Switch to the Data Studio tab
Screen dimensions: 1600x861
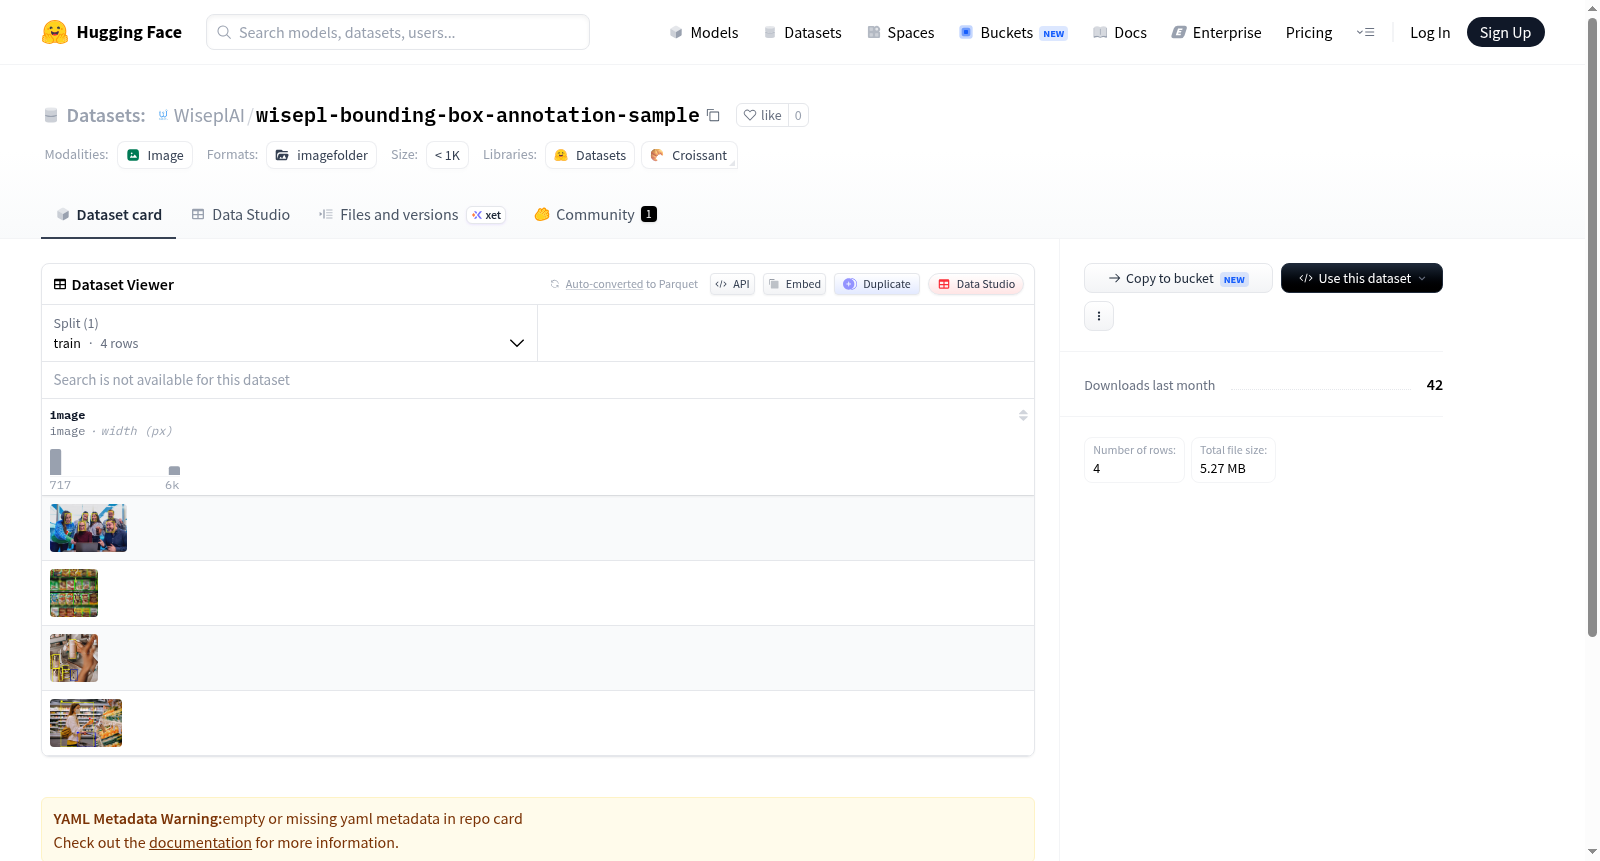click(x=240, y=214)
